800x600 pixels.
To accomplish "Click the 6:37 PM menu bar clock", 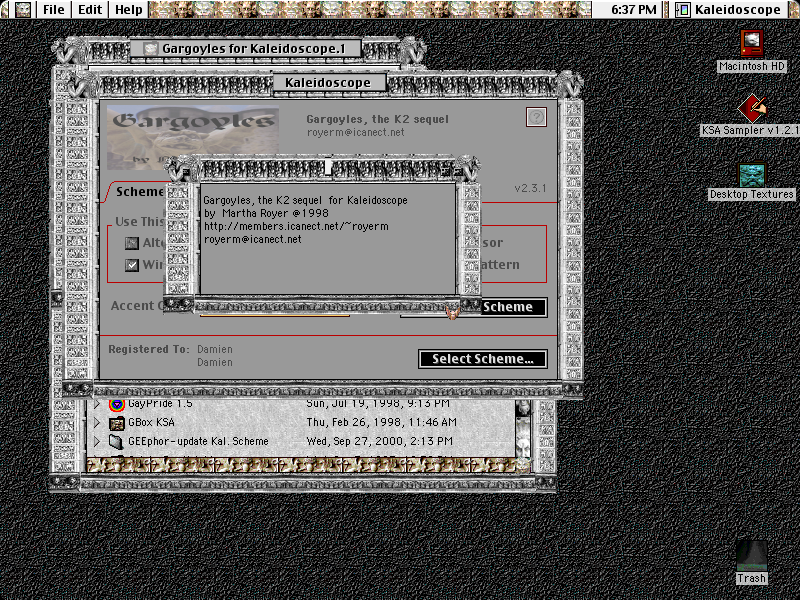I will tap(634, 9).
